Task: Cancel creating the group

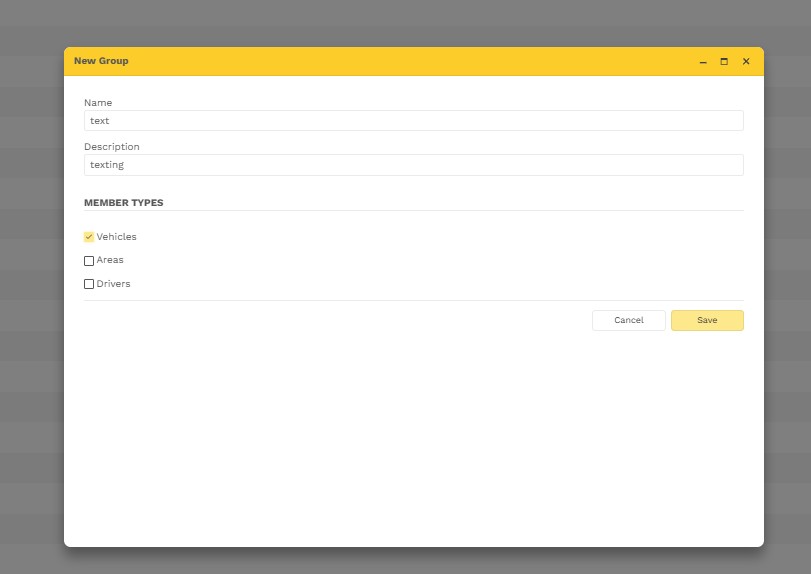Action: pos(628,320)
